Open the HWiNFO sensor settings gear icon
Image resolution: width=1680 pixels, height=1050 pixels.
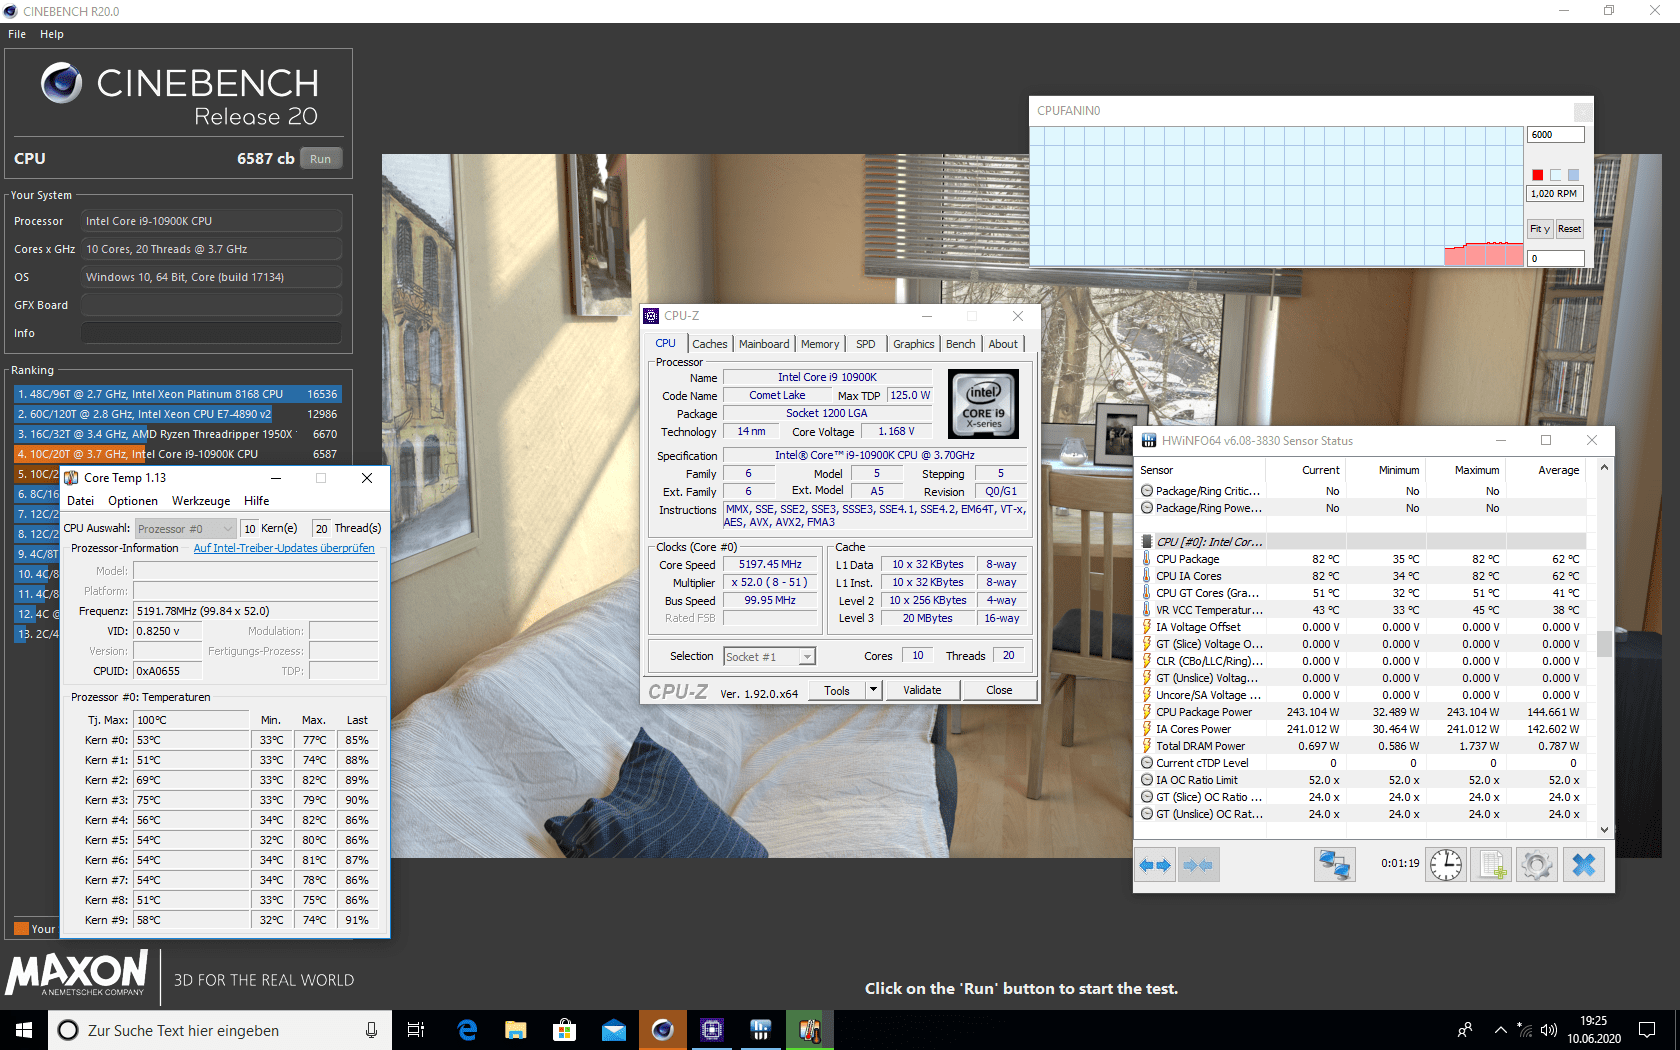tap(1537, 865)
